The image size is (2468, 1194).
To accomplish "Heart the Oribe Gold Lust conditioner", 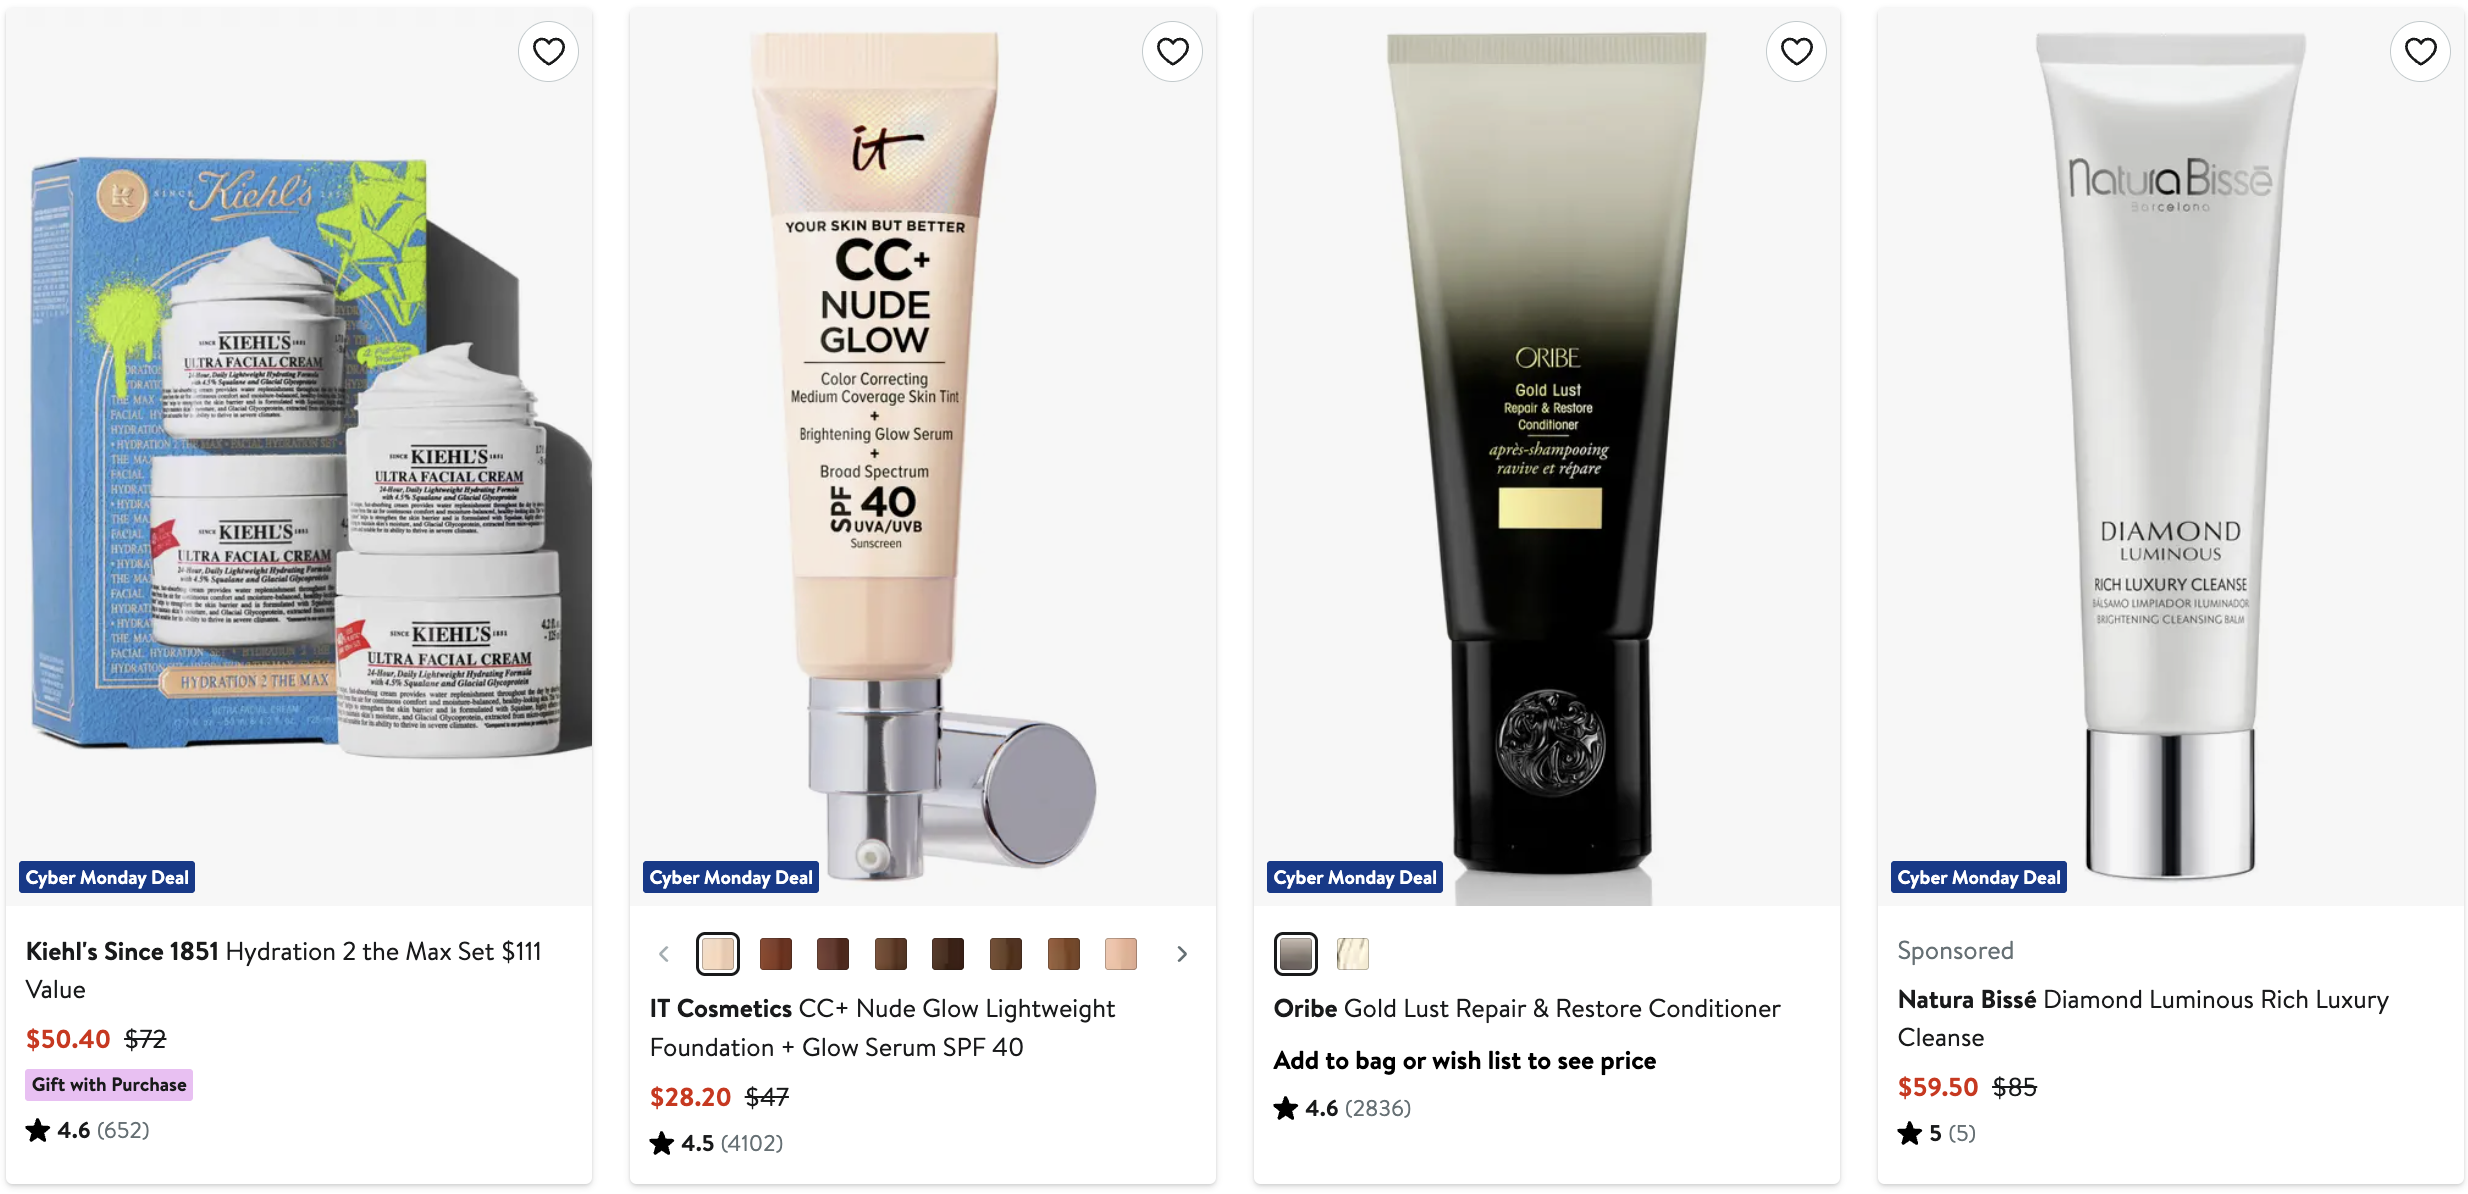I will click(1796, 51).
